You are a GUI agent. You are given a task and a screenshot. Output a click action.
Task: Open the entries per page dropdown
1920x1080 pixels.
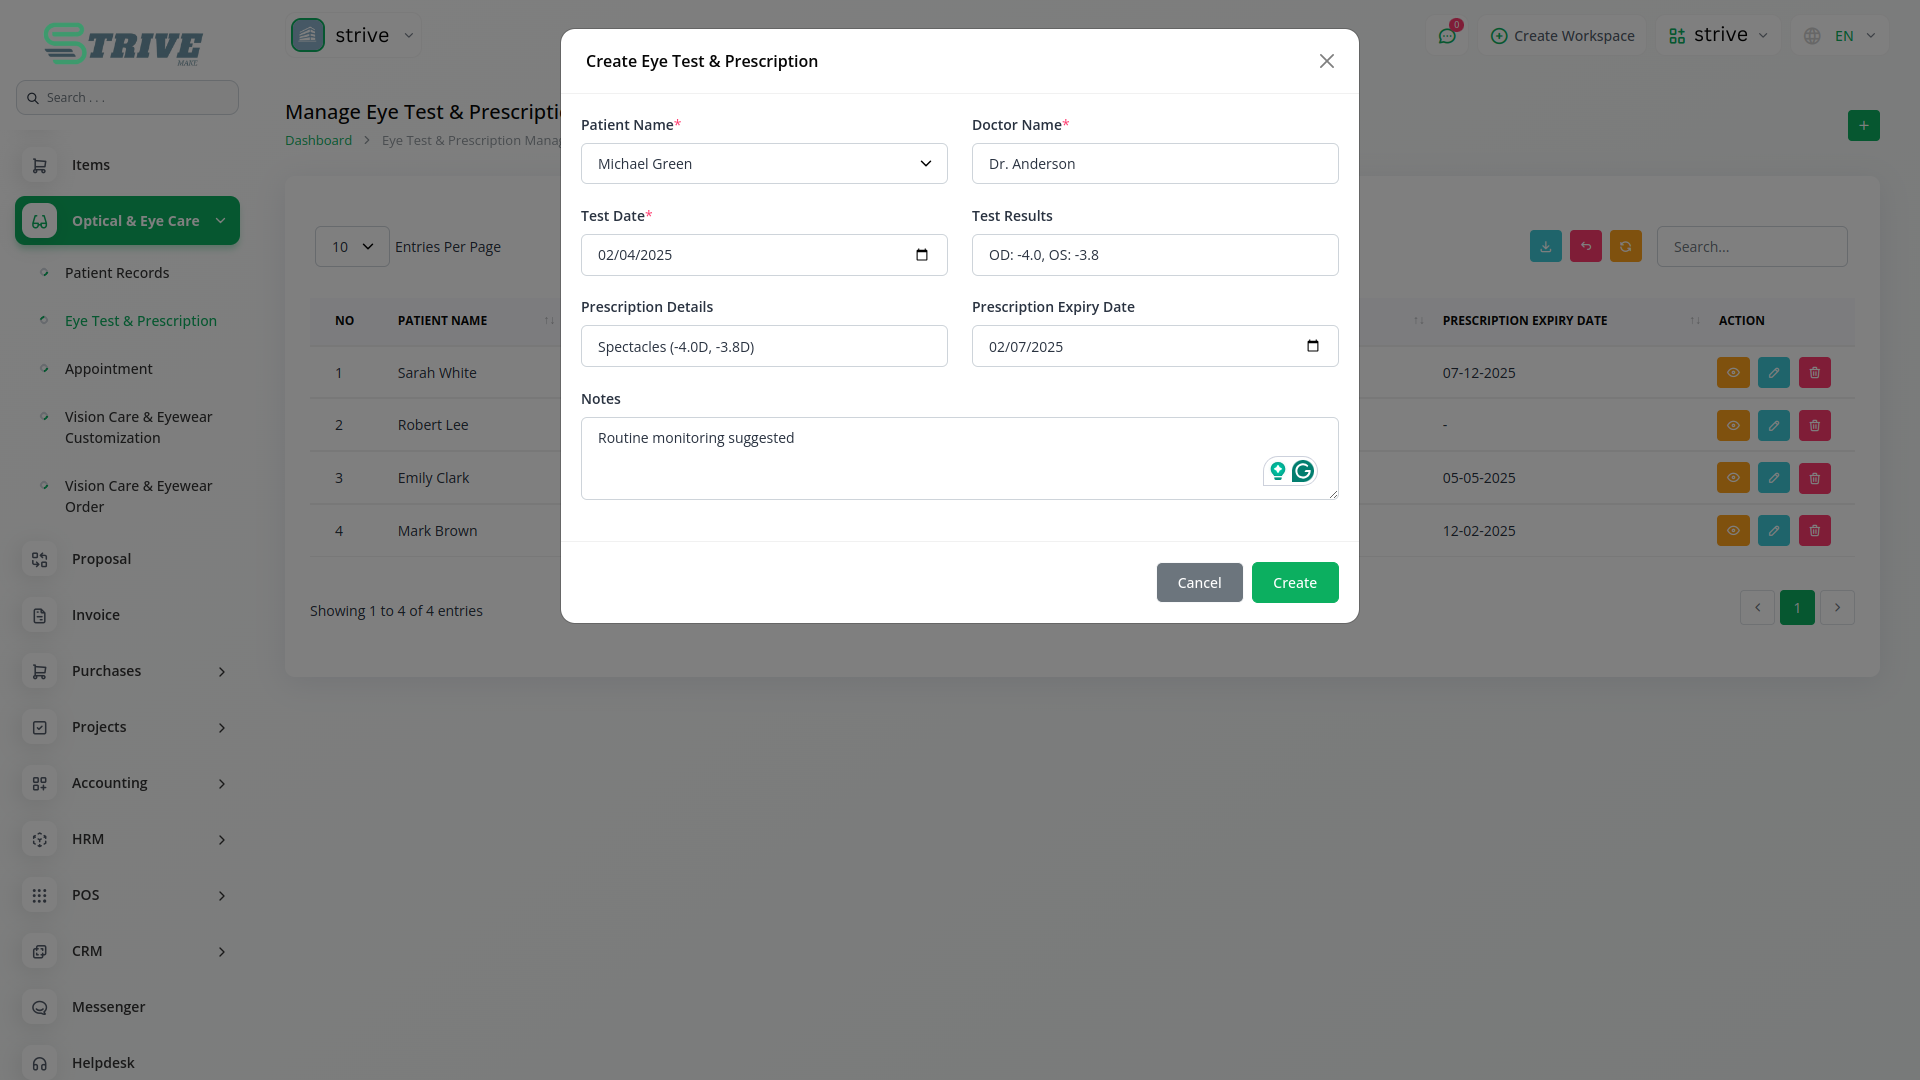tap(352, 247)
